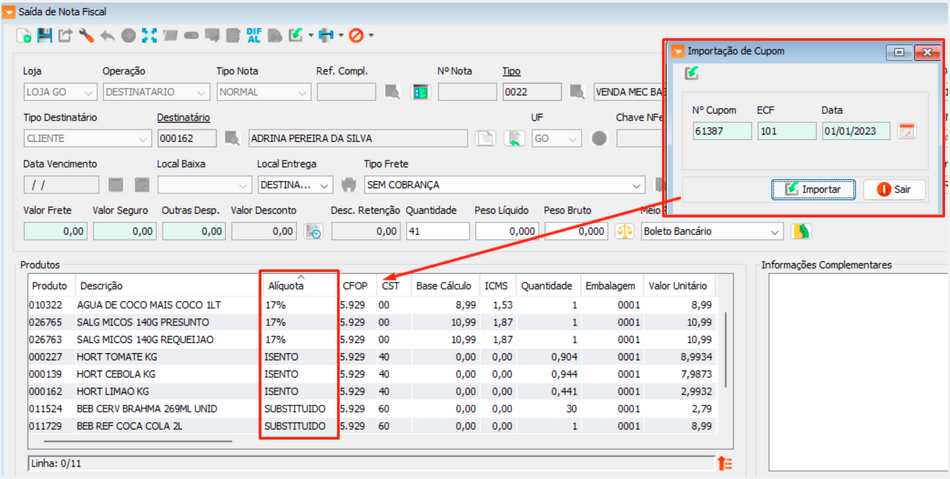The height and width of the screenshot is (479, 950).
Task: Click the Peso Líquido input field
Action: 507,231
